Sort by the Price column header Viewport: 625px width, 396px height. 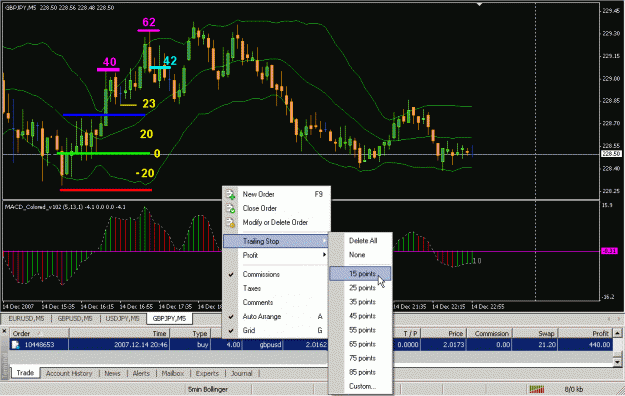pos(444,333)
